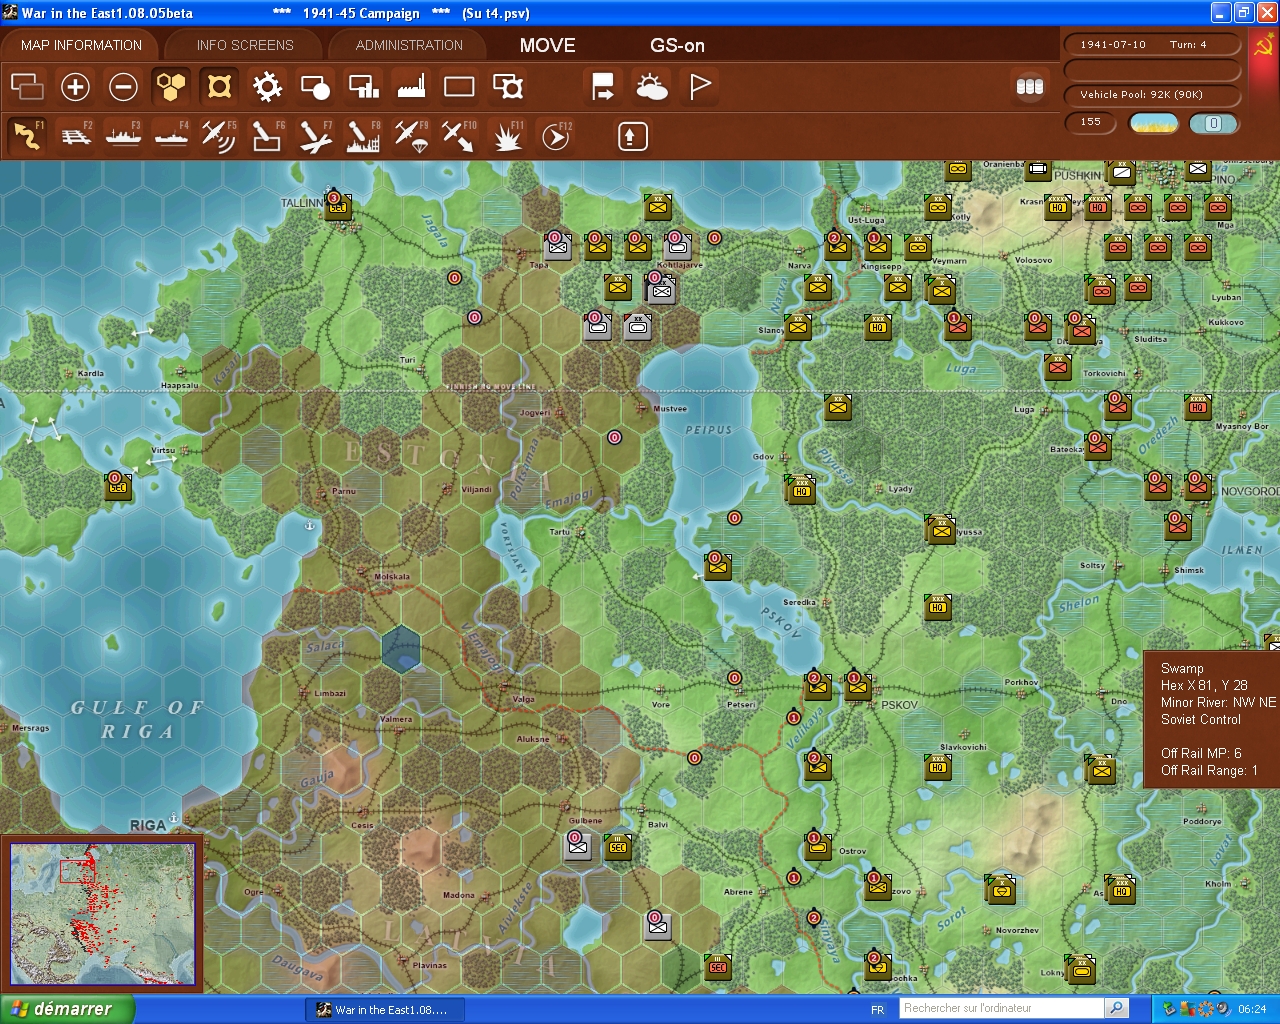Screen dimensions: 1280x1024
Task: Click the RIGA city label
Action: [x=147, y=825]
